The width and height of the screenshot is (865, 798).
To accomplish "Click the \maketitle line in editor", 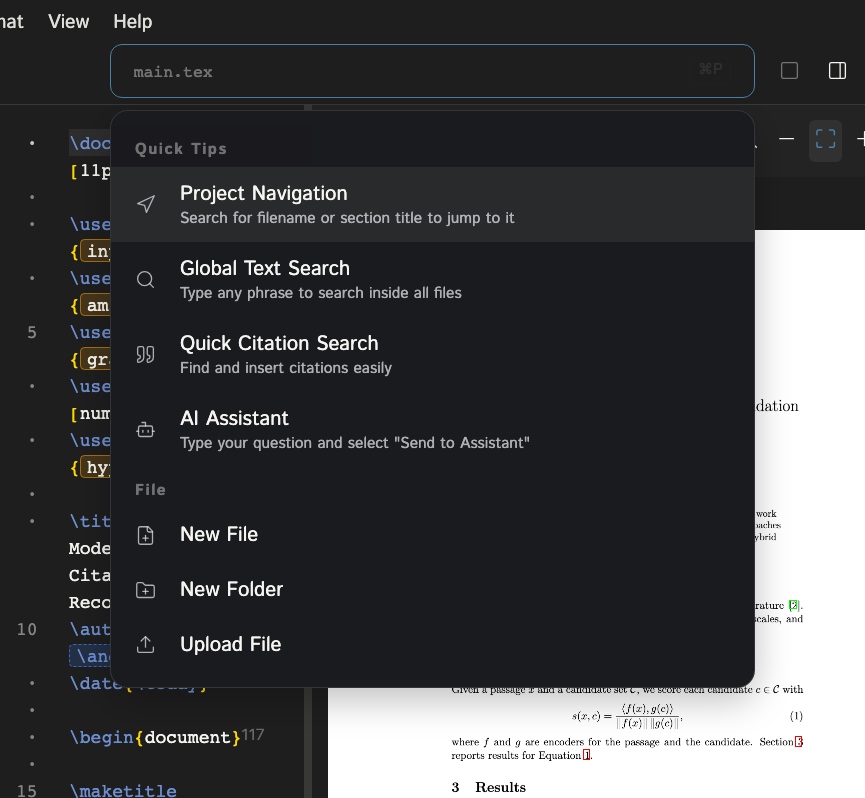I will [123, 791].
